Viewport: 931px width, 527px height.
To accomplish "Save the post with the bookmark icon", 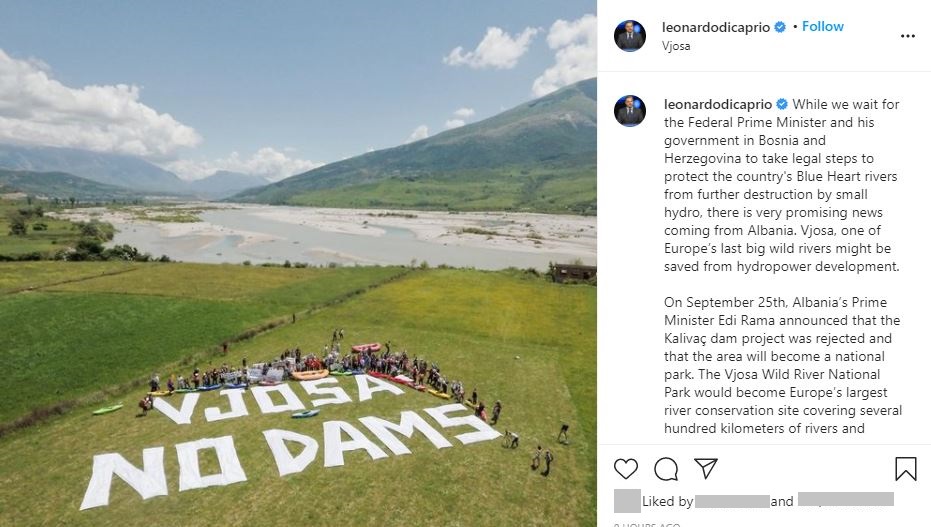I will (x=905, y=468).
